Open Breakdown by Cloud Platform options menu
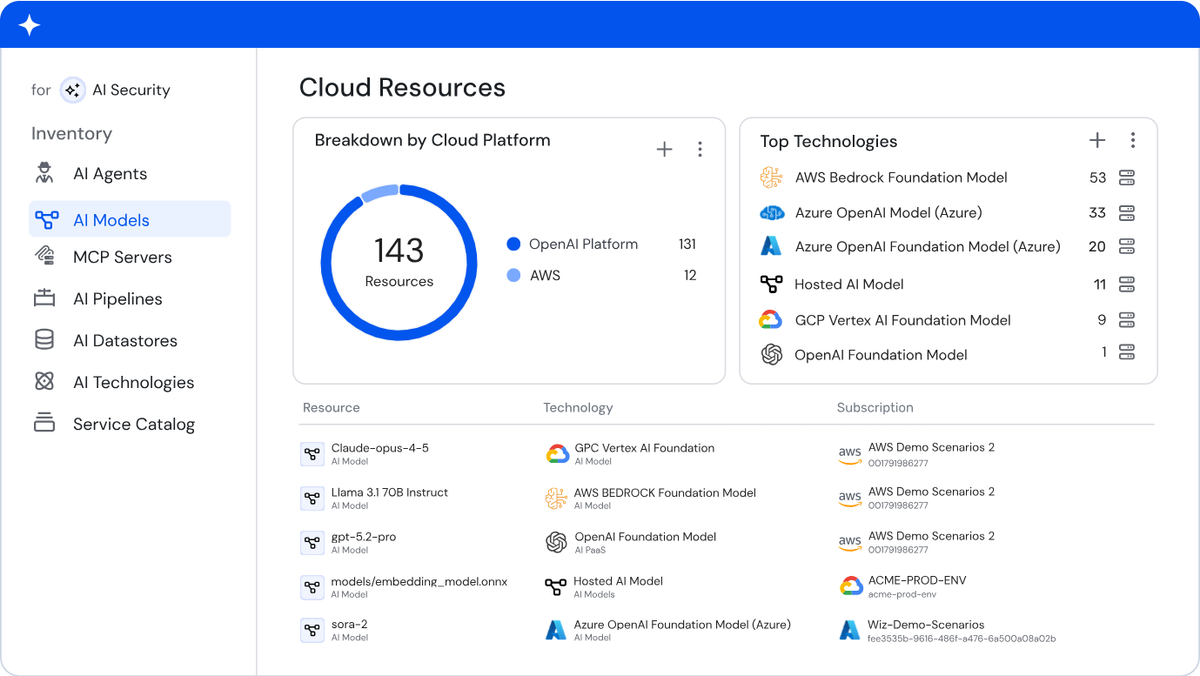 tap(700, 149)
